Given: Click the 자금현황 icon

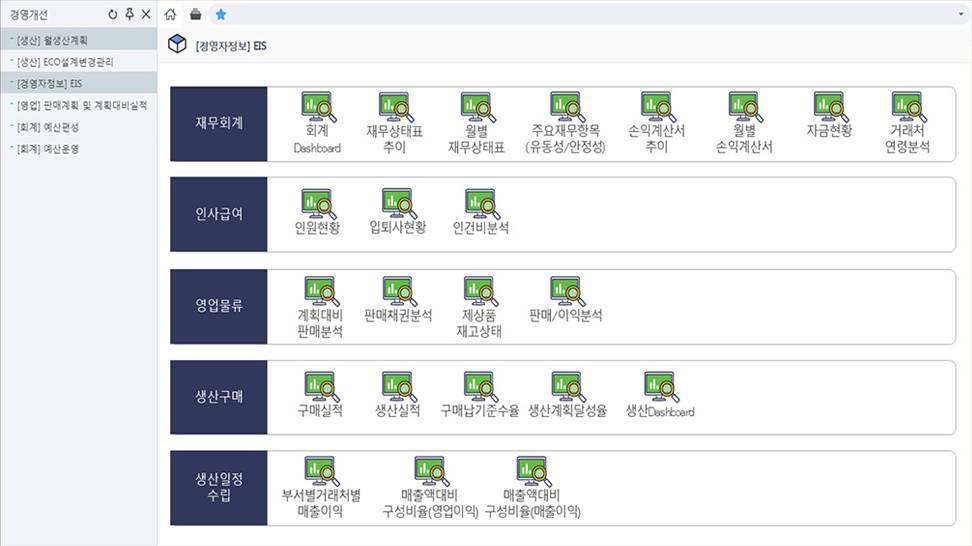Looking at the screenshot, I should 829,108.
